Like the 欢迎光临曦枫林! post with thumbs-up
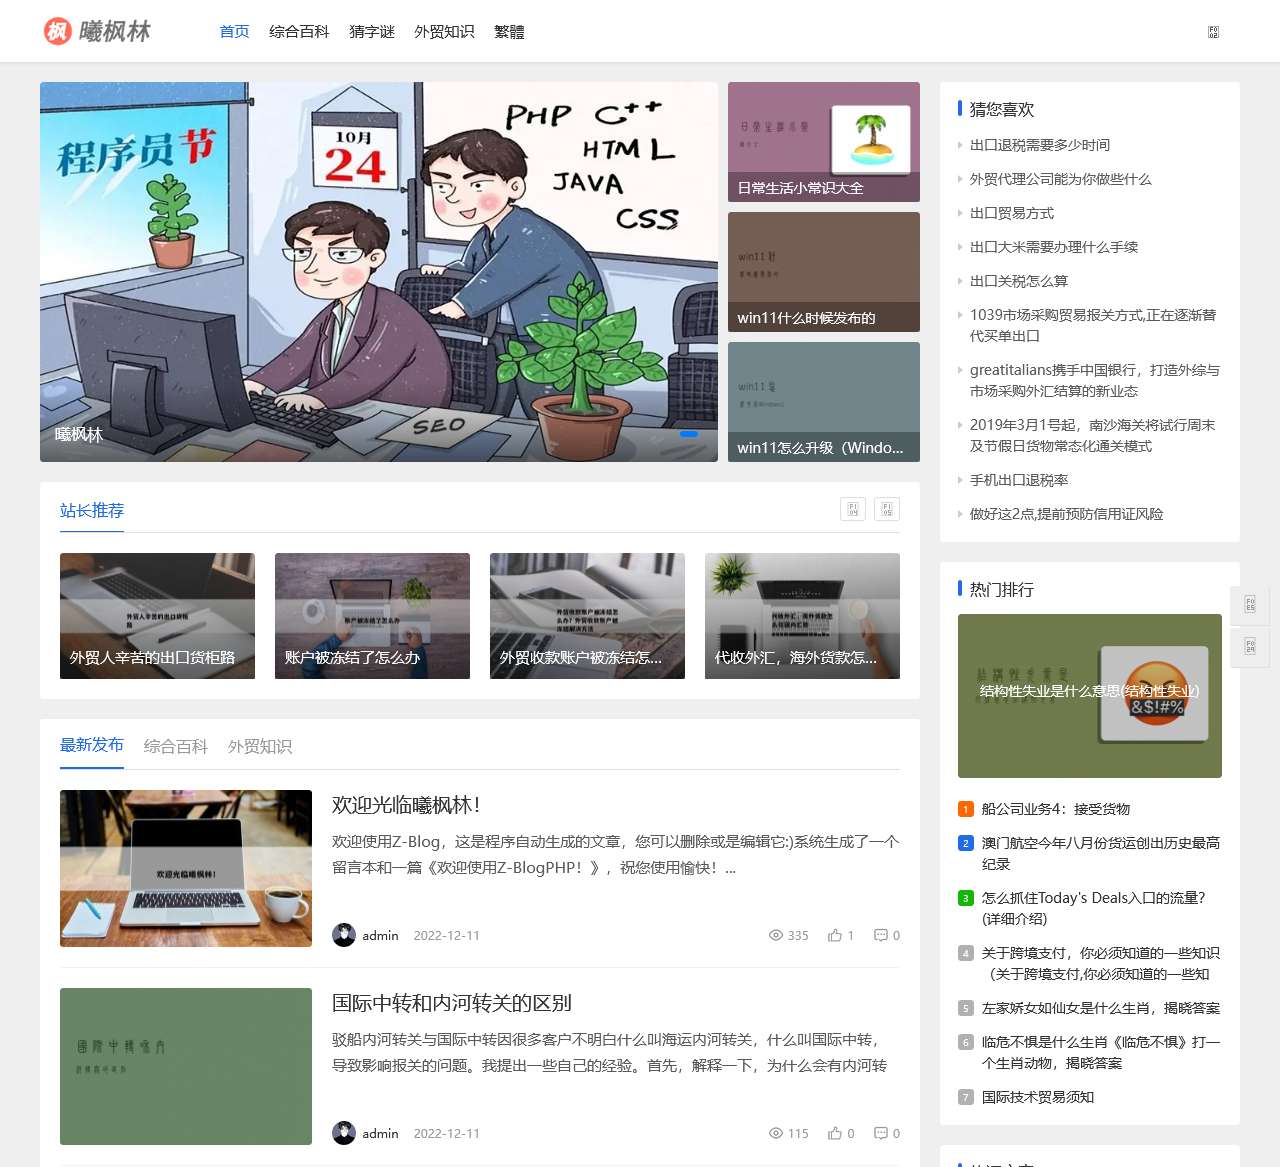The width and height of the screenshot is (1280, 1167). coord(835,935)
